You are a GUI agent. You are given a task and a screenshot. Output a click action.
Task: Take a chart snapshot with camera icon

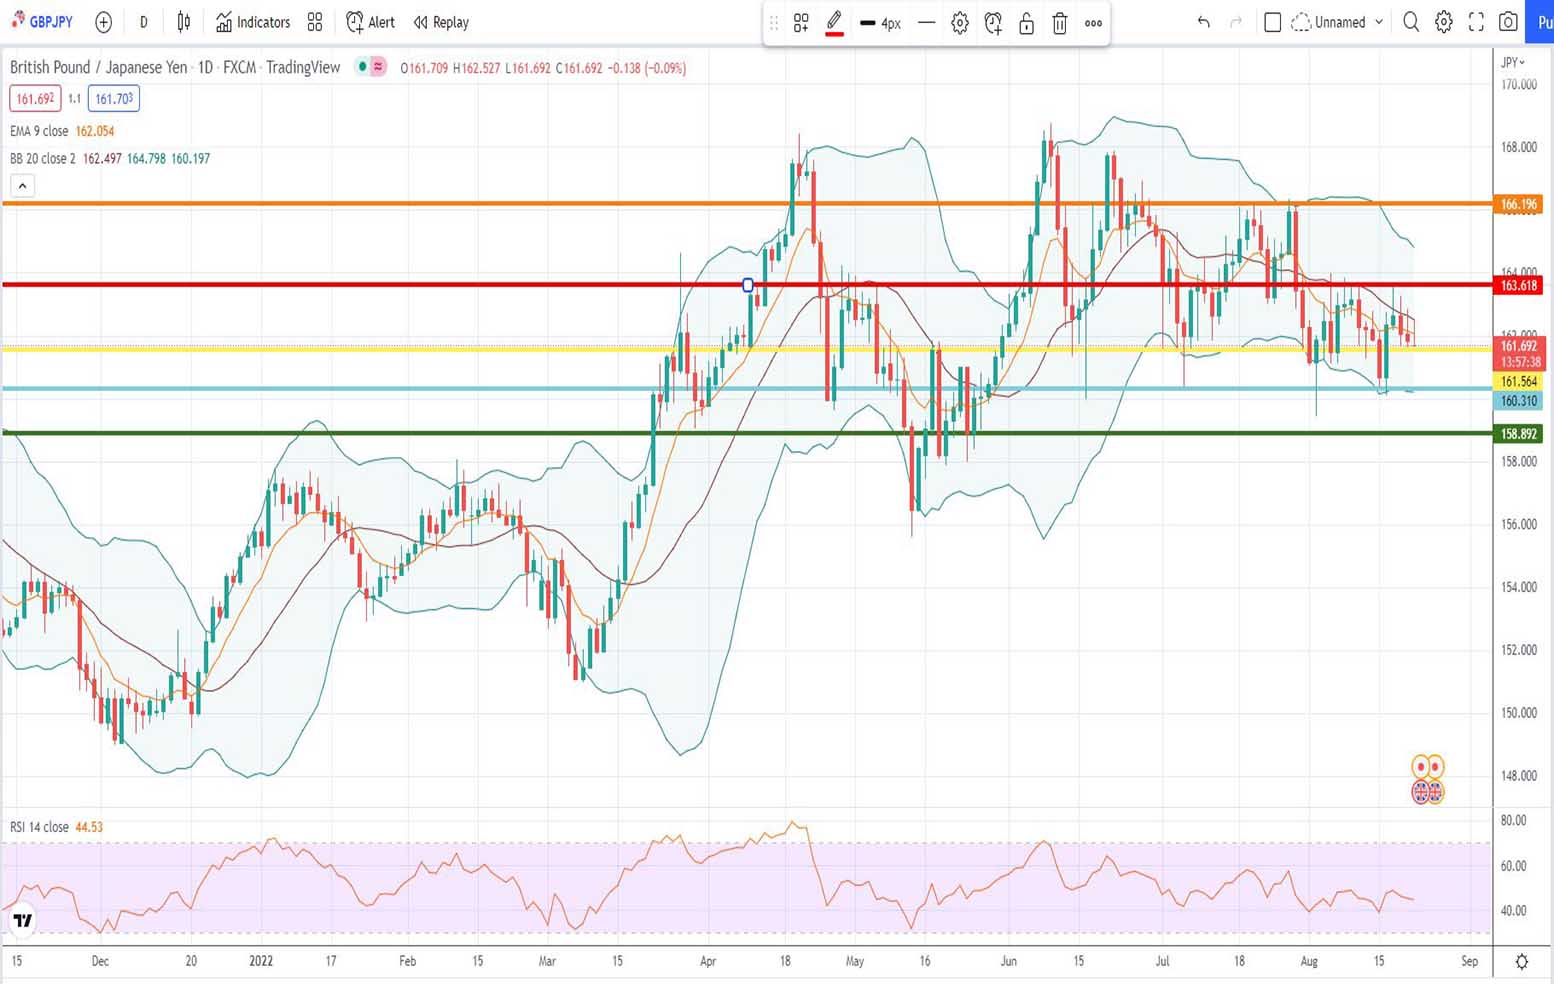(1508, 22)
